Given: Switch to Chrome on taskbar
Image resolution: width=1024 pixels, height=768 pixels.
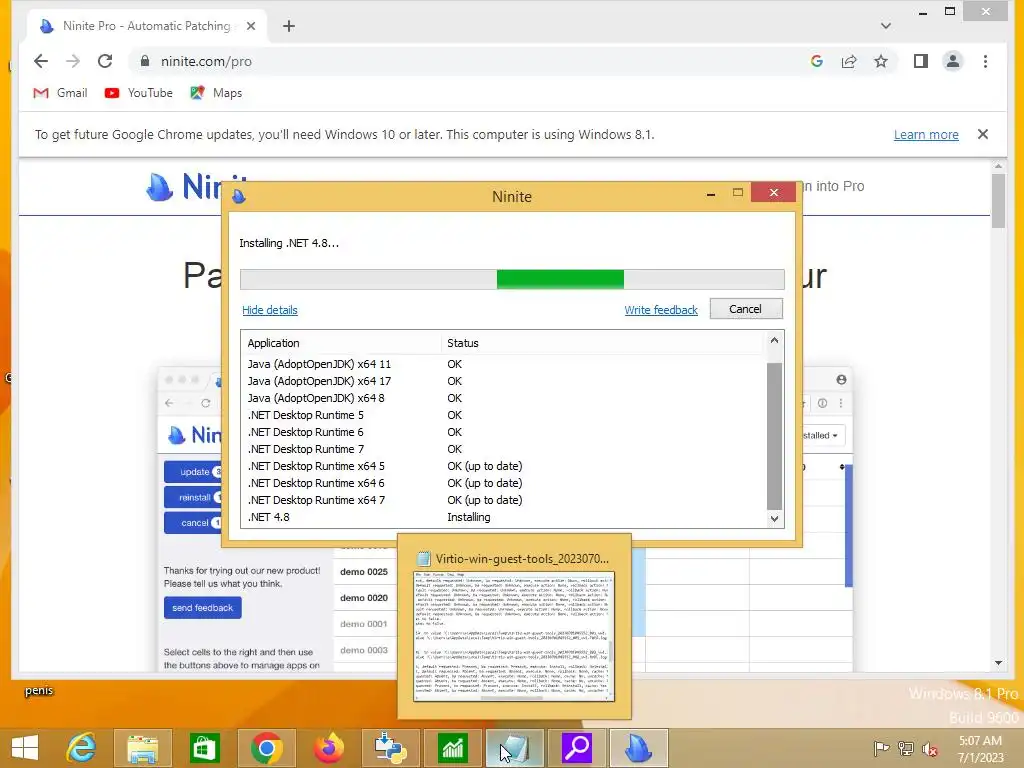Looking at the screenshot, I should (x=266, y=748).
